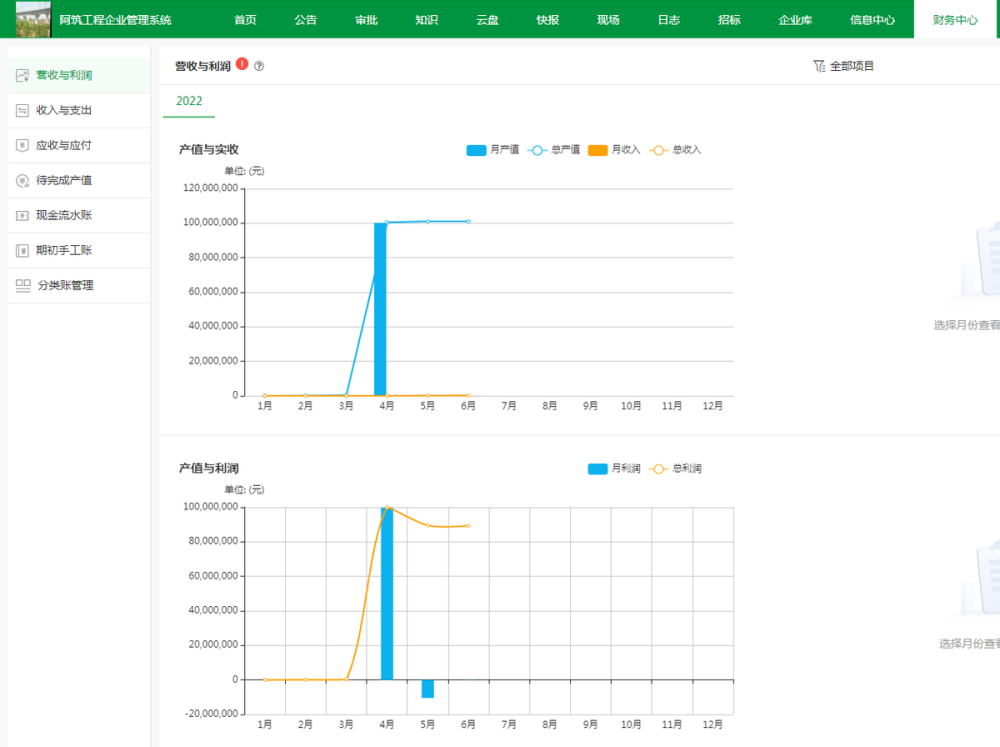This screenshot has height=747, width=1000.
Task: Click the 5月 label in 产值与利润 chart
Action: [427, 725]
